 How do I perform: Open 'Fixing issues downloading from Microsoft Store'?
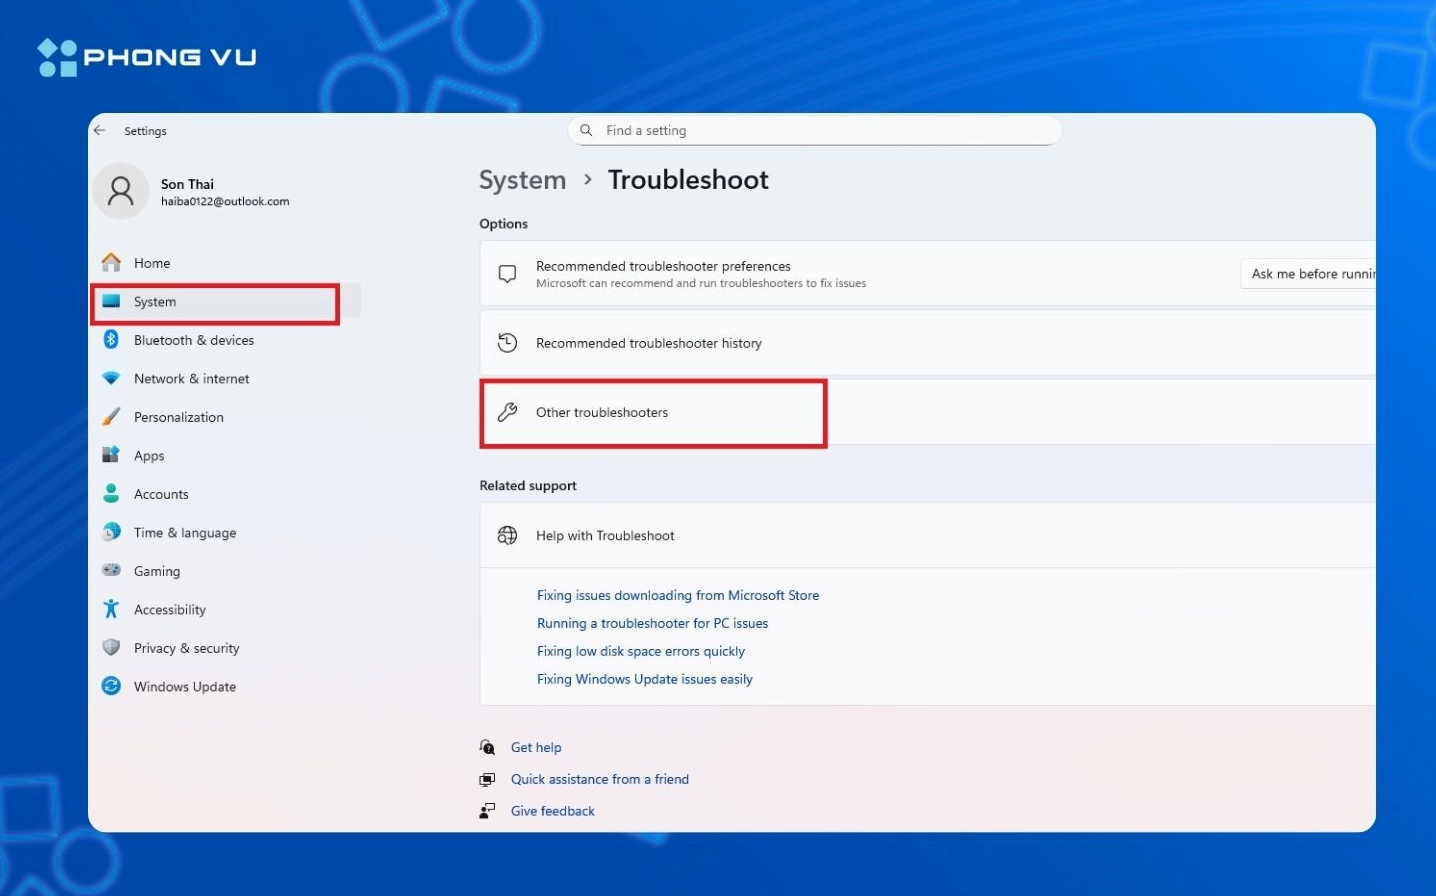point(678,595)
